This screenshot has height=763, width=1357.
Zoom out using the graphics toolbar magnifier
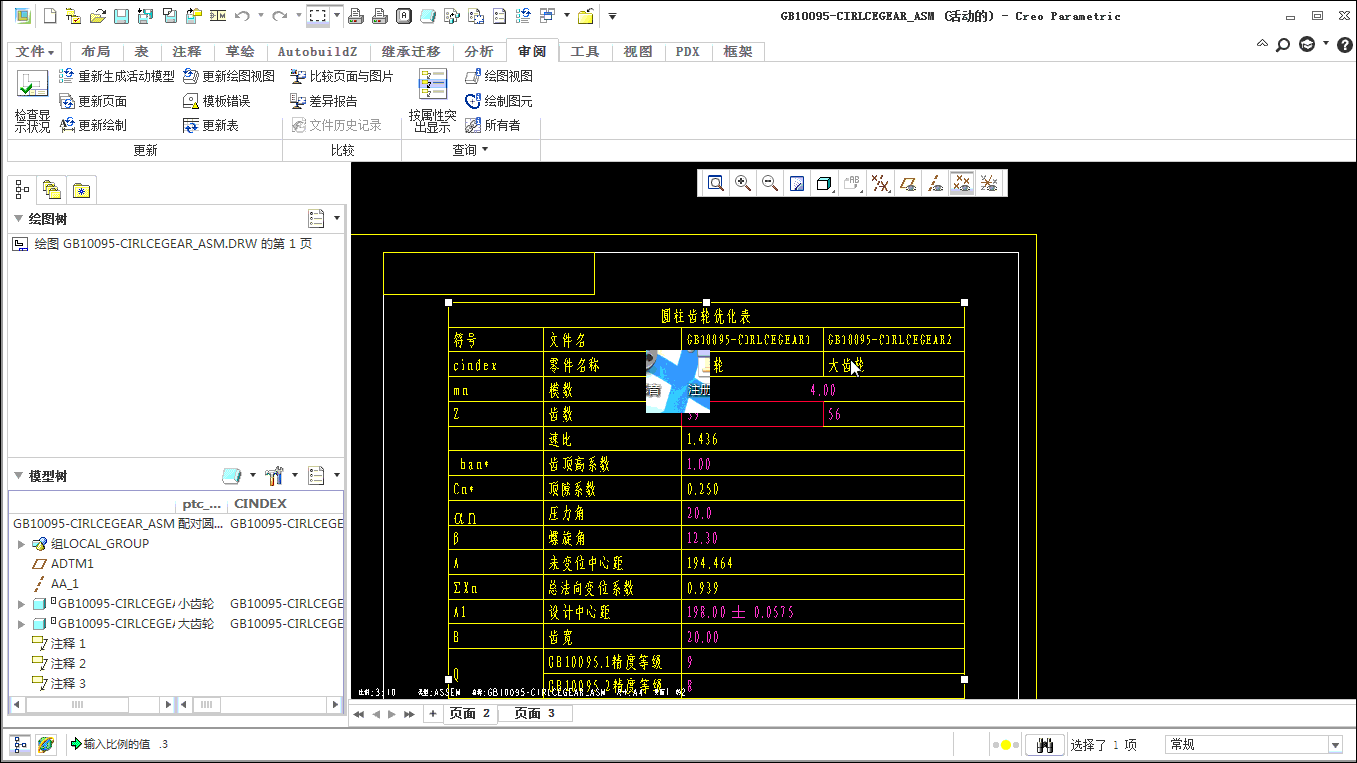(770, 183)
